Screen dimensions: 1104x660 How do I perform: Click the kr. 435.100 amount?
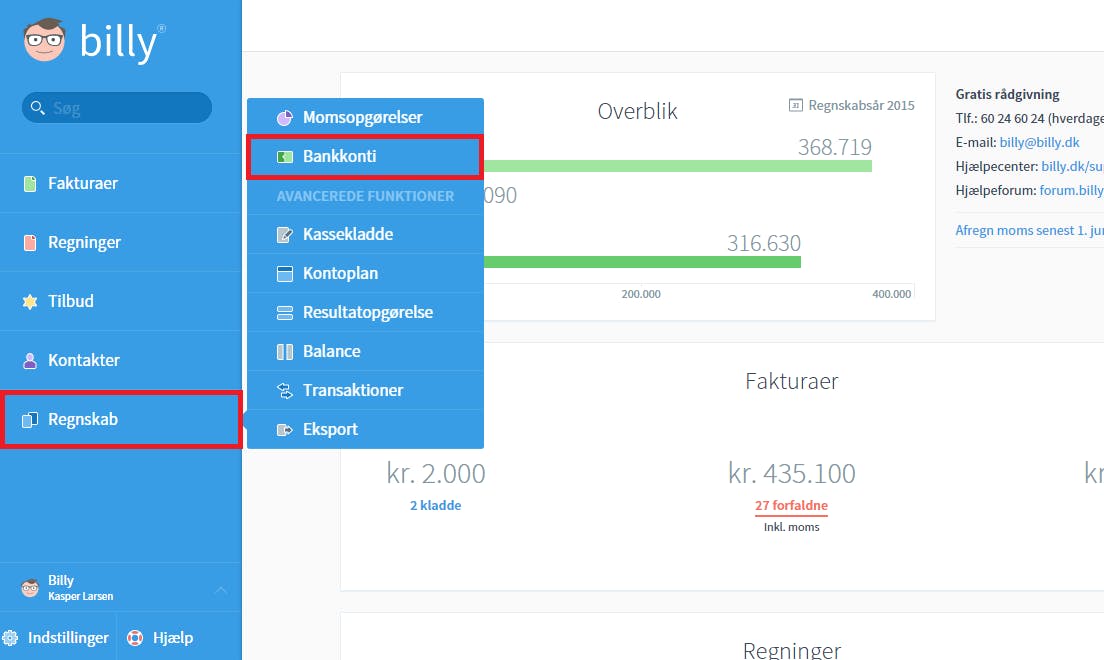(791, 473)
